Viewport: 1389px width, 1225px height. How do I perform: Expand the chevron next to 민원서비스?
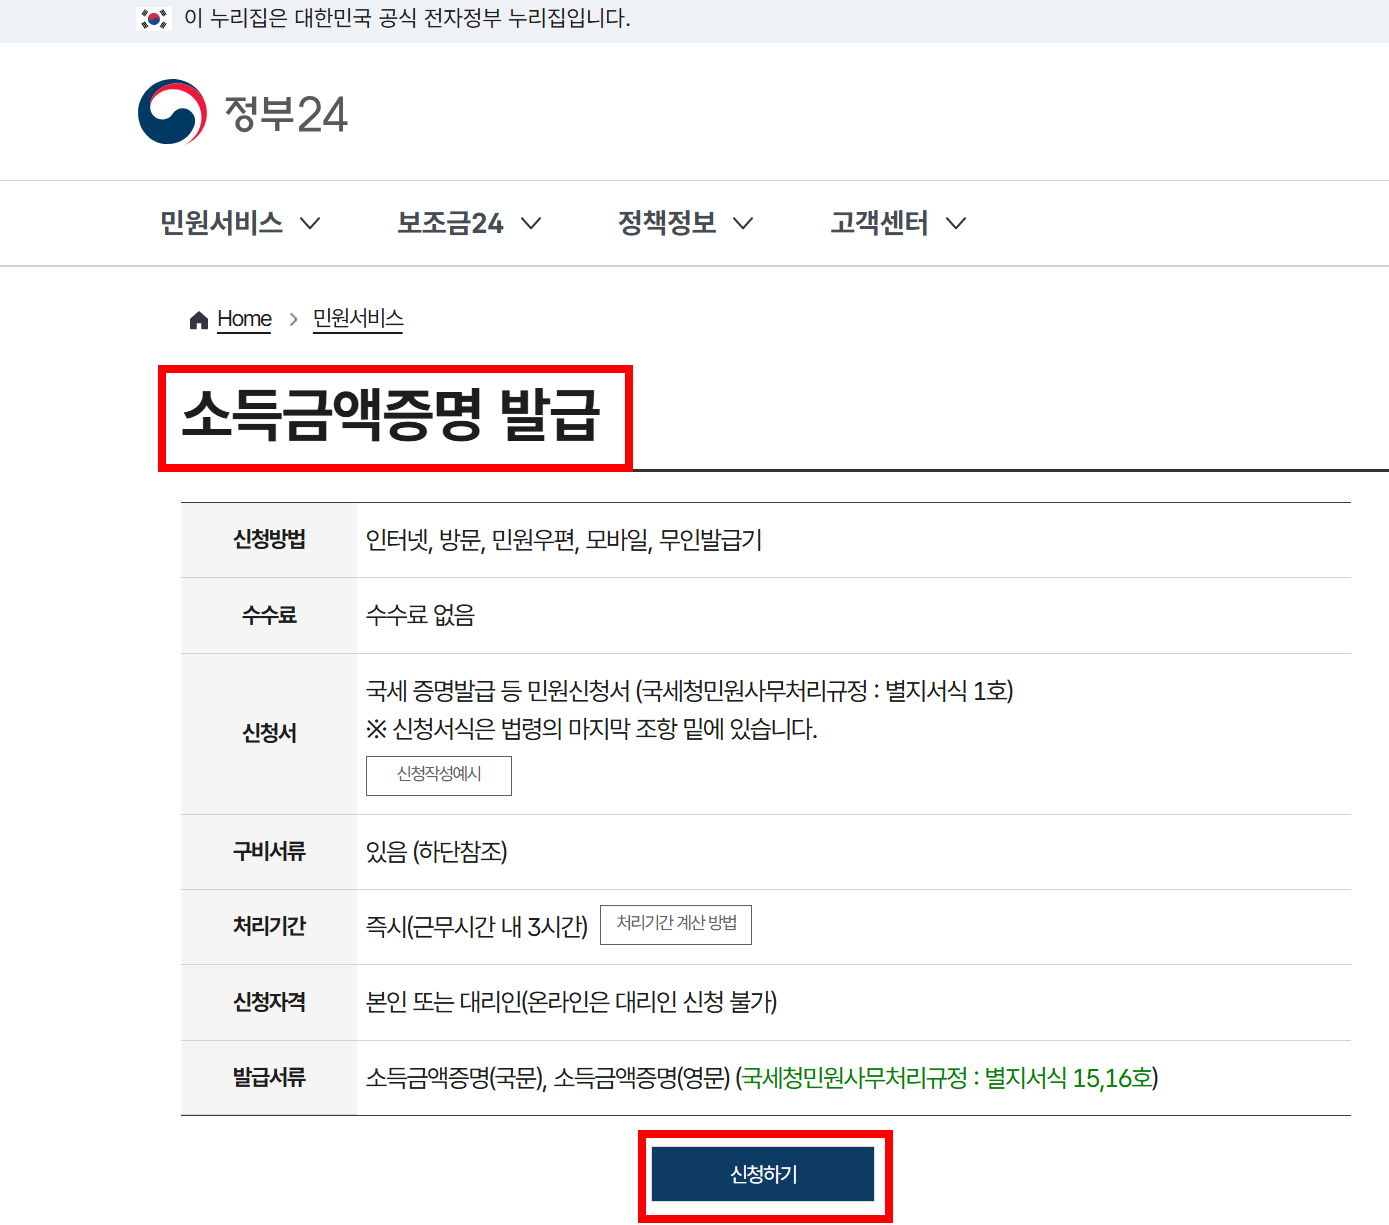click(x=311, y=223)
